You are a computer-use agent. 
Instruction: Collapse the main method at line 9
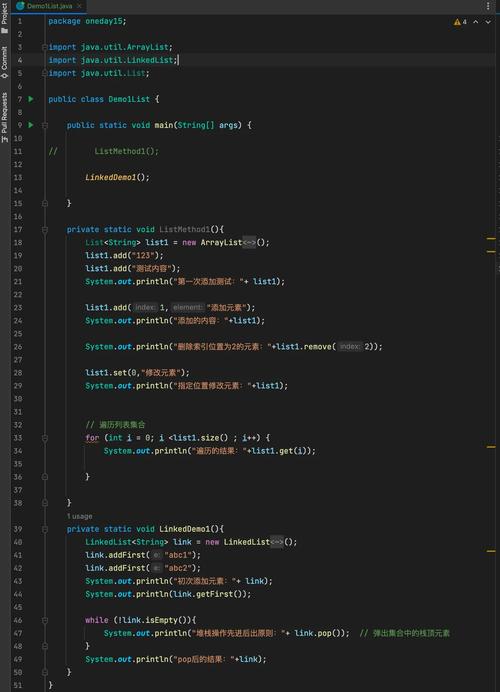point(45,125)
